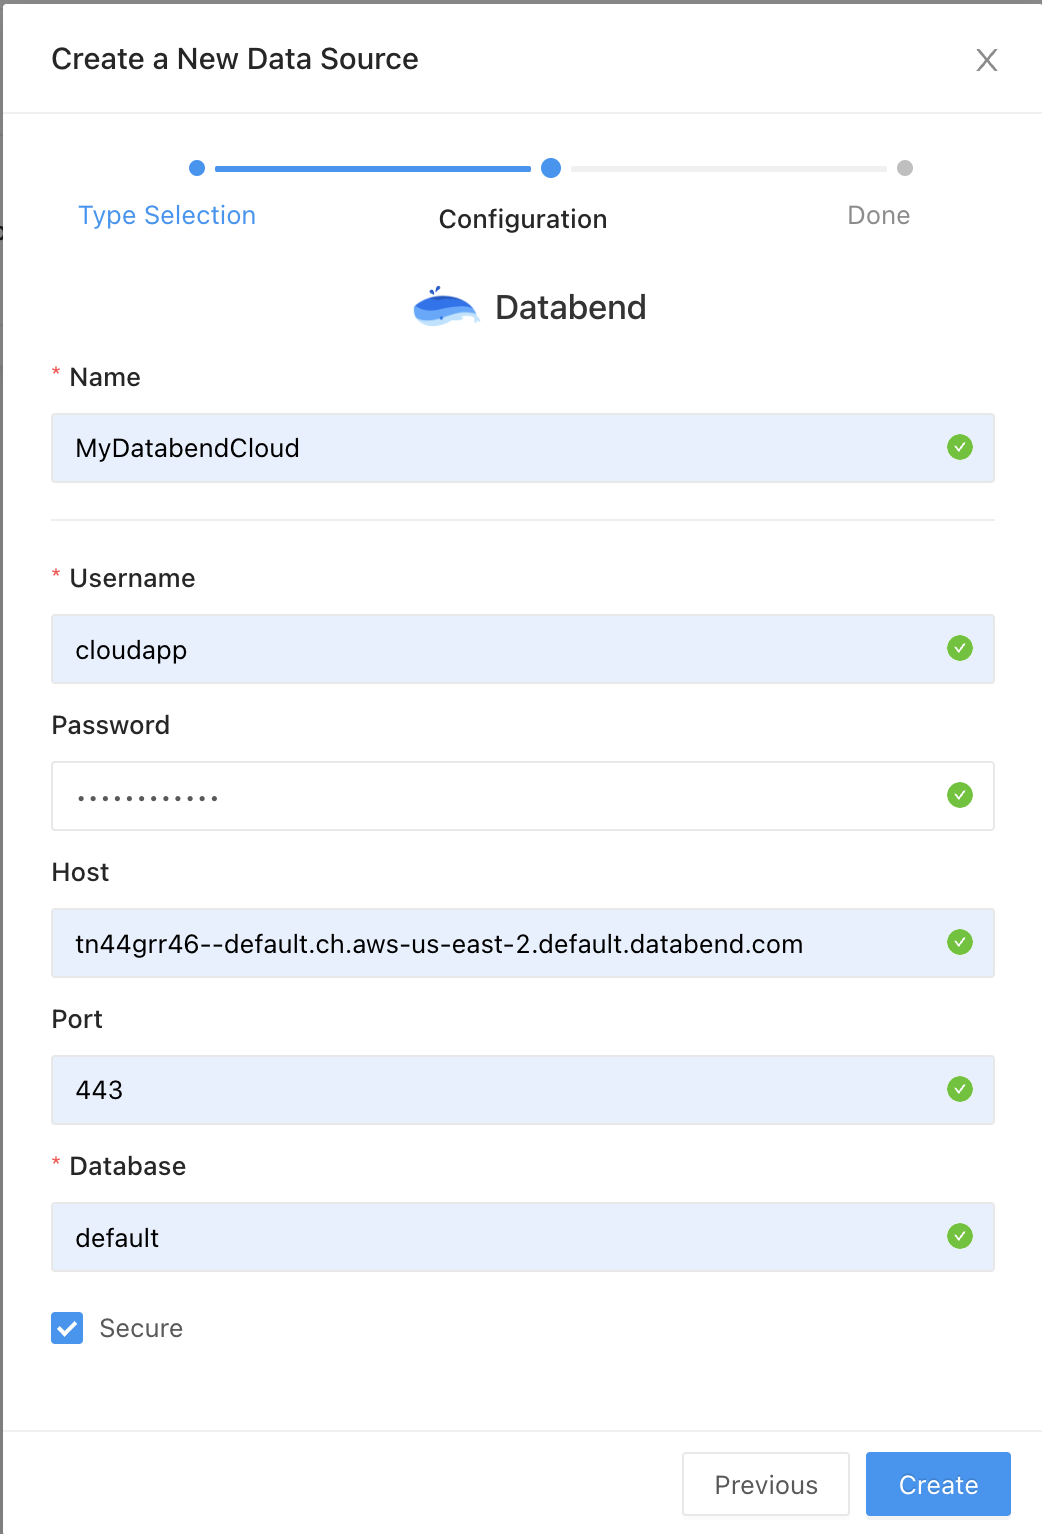The width and height of the screenshot is (1042, 1534).
Task: Click the green checkmark in Host field
Action: click(960, 942)
